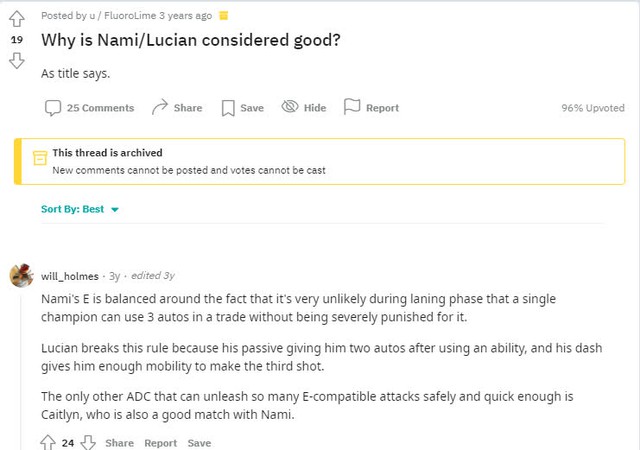Downvote will_holmes' comment
Screen dimensions: 640x450
pos(88,442)
